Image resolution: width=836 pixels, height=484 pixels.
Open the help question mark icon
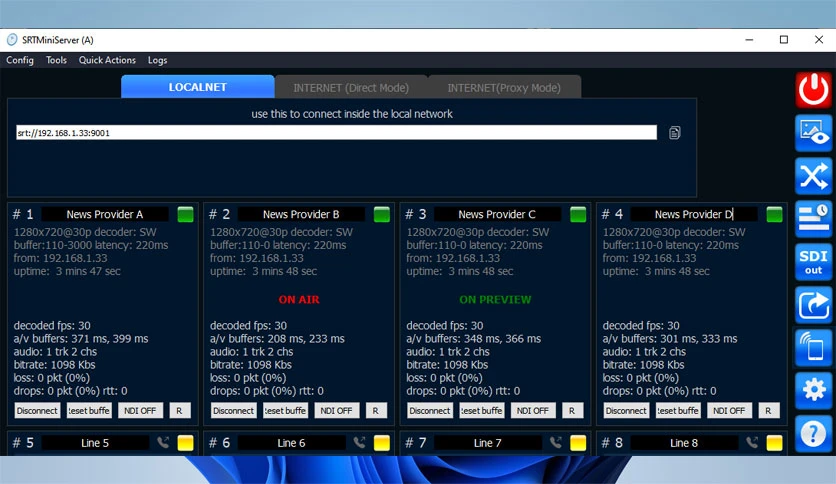[813, 434]
